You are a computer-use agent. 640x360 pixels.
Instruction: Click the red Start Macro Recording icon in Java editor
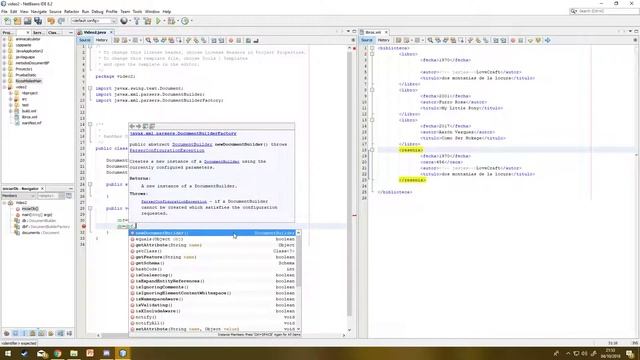click(x=231, y=40)
